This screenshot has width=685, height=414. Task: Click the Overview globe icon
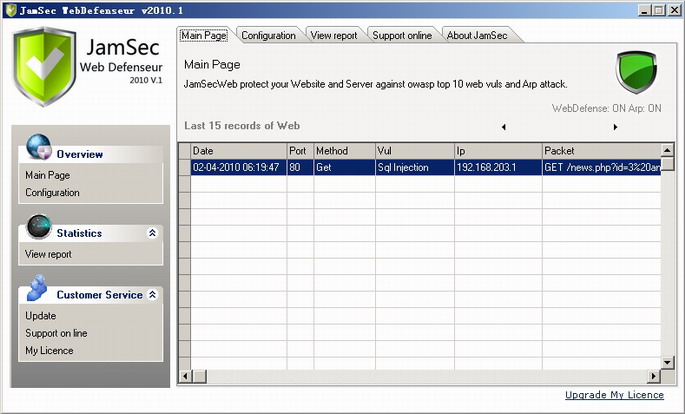tap(39, 147)
